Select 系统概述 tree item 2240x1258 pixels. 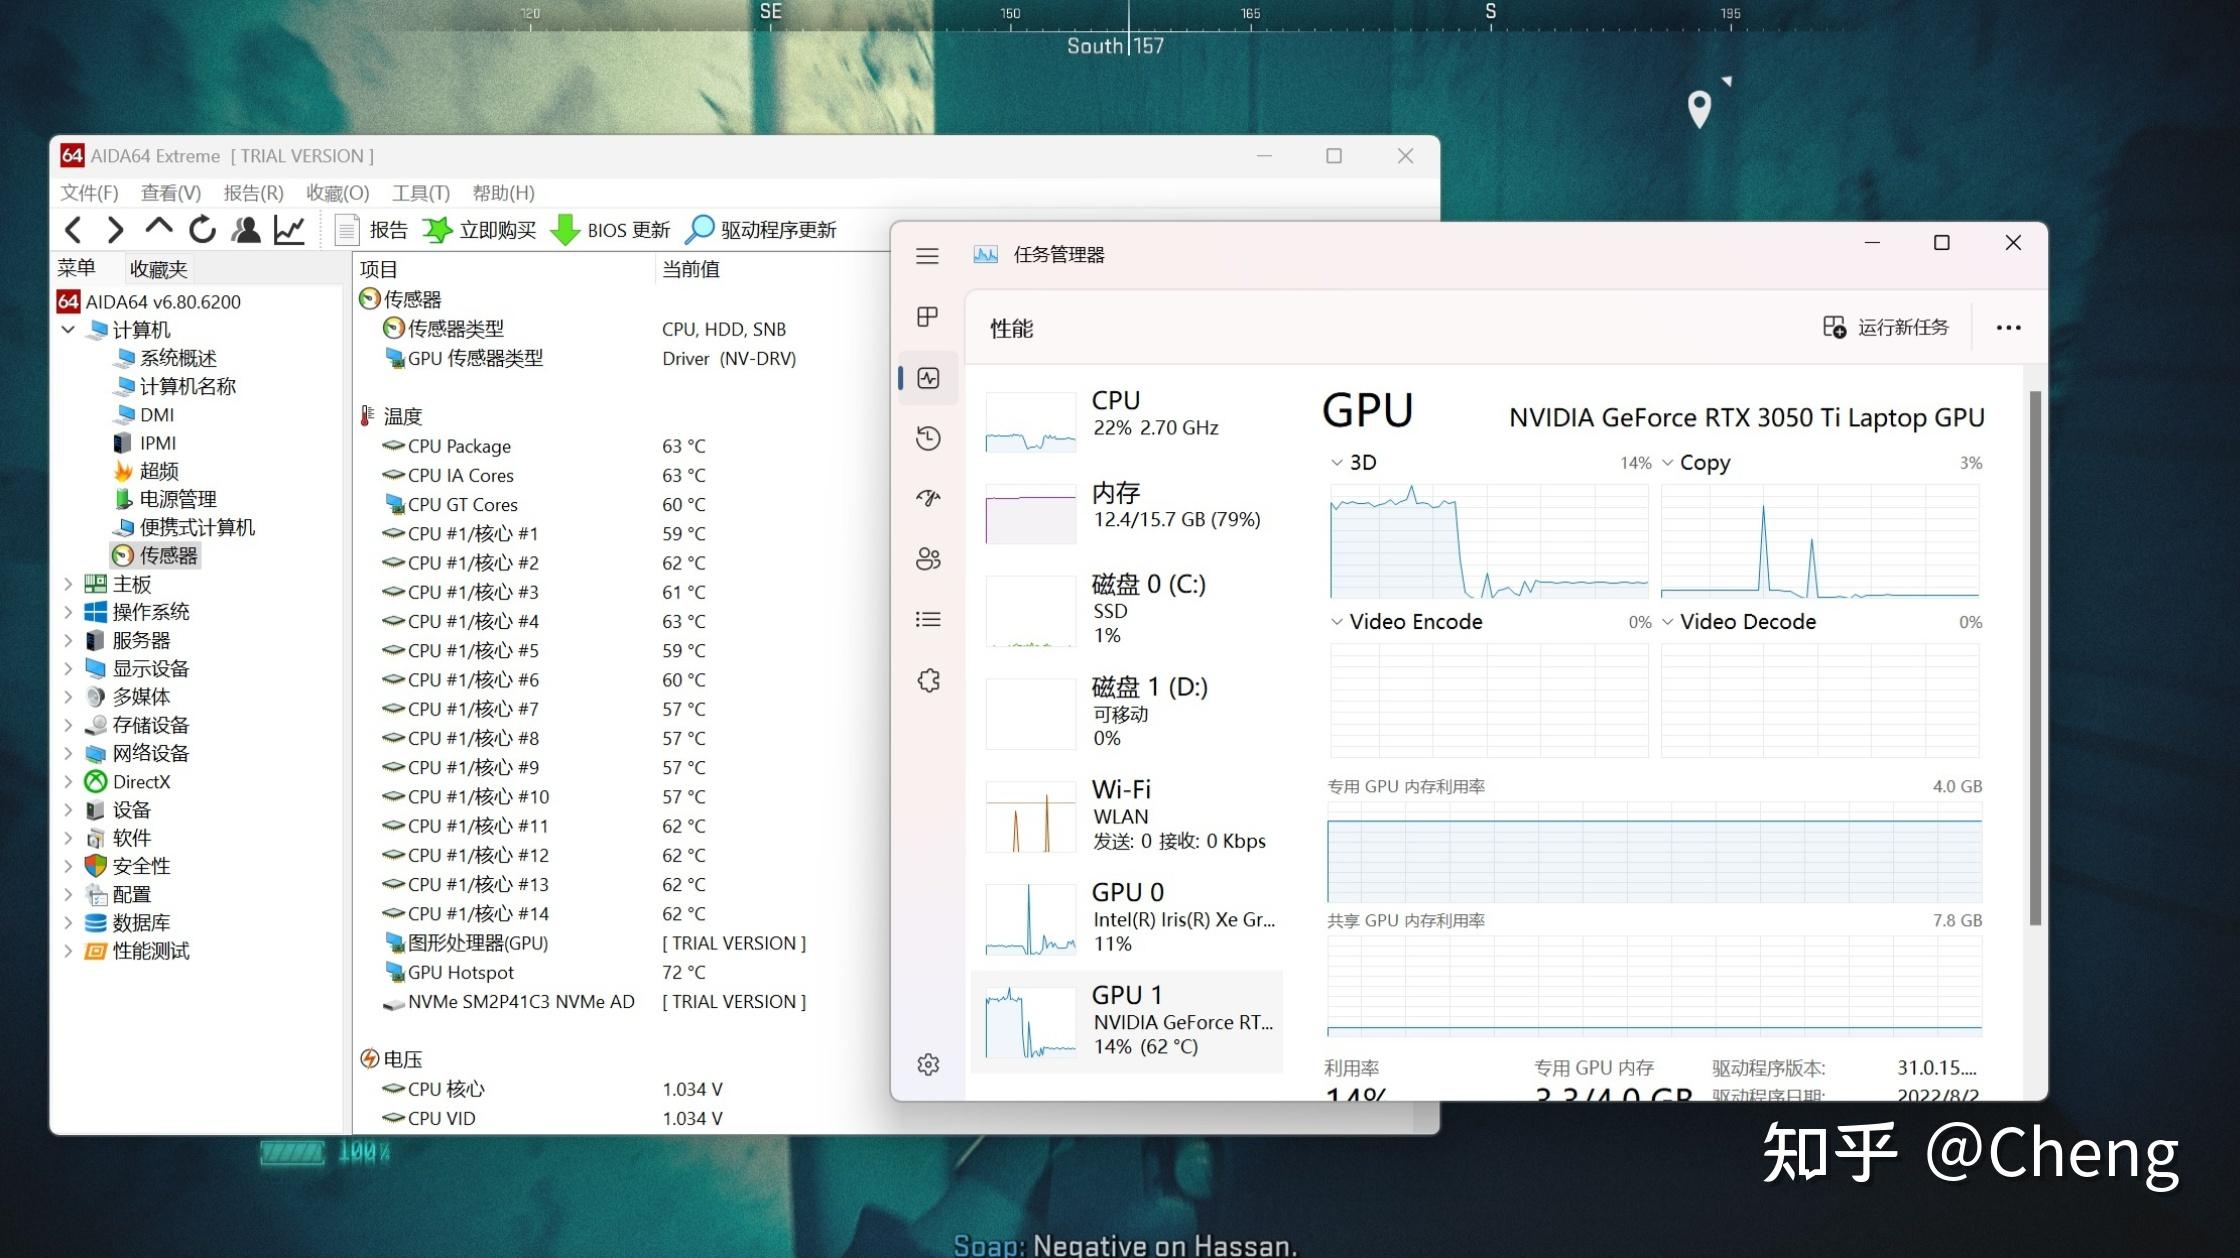(167, 358)
